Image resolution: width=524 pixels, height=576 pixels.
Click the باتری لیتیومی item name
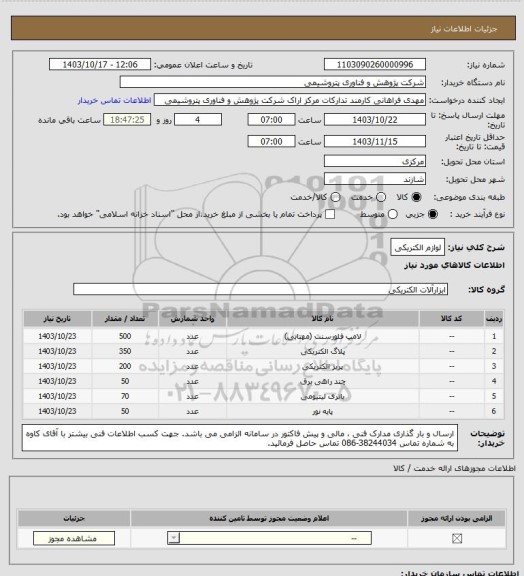(323, 397)
